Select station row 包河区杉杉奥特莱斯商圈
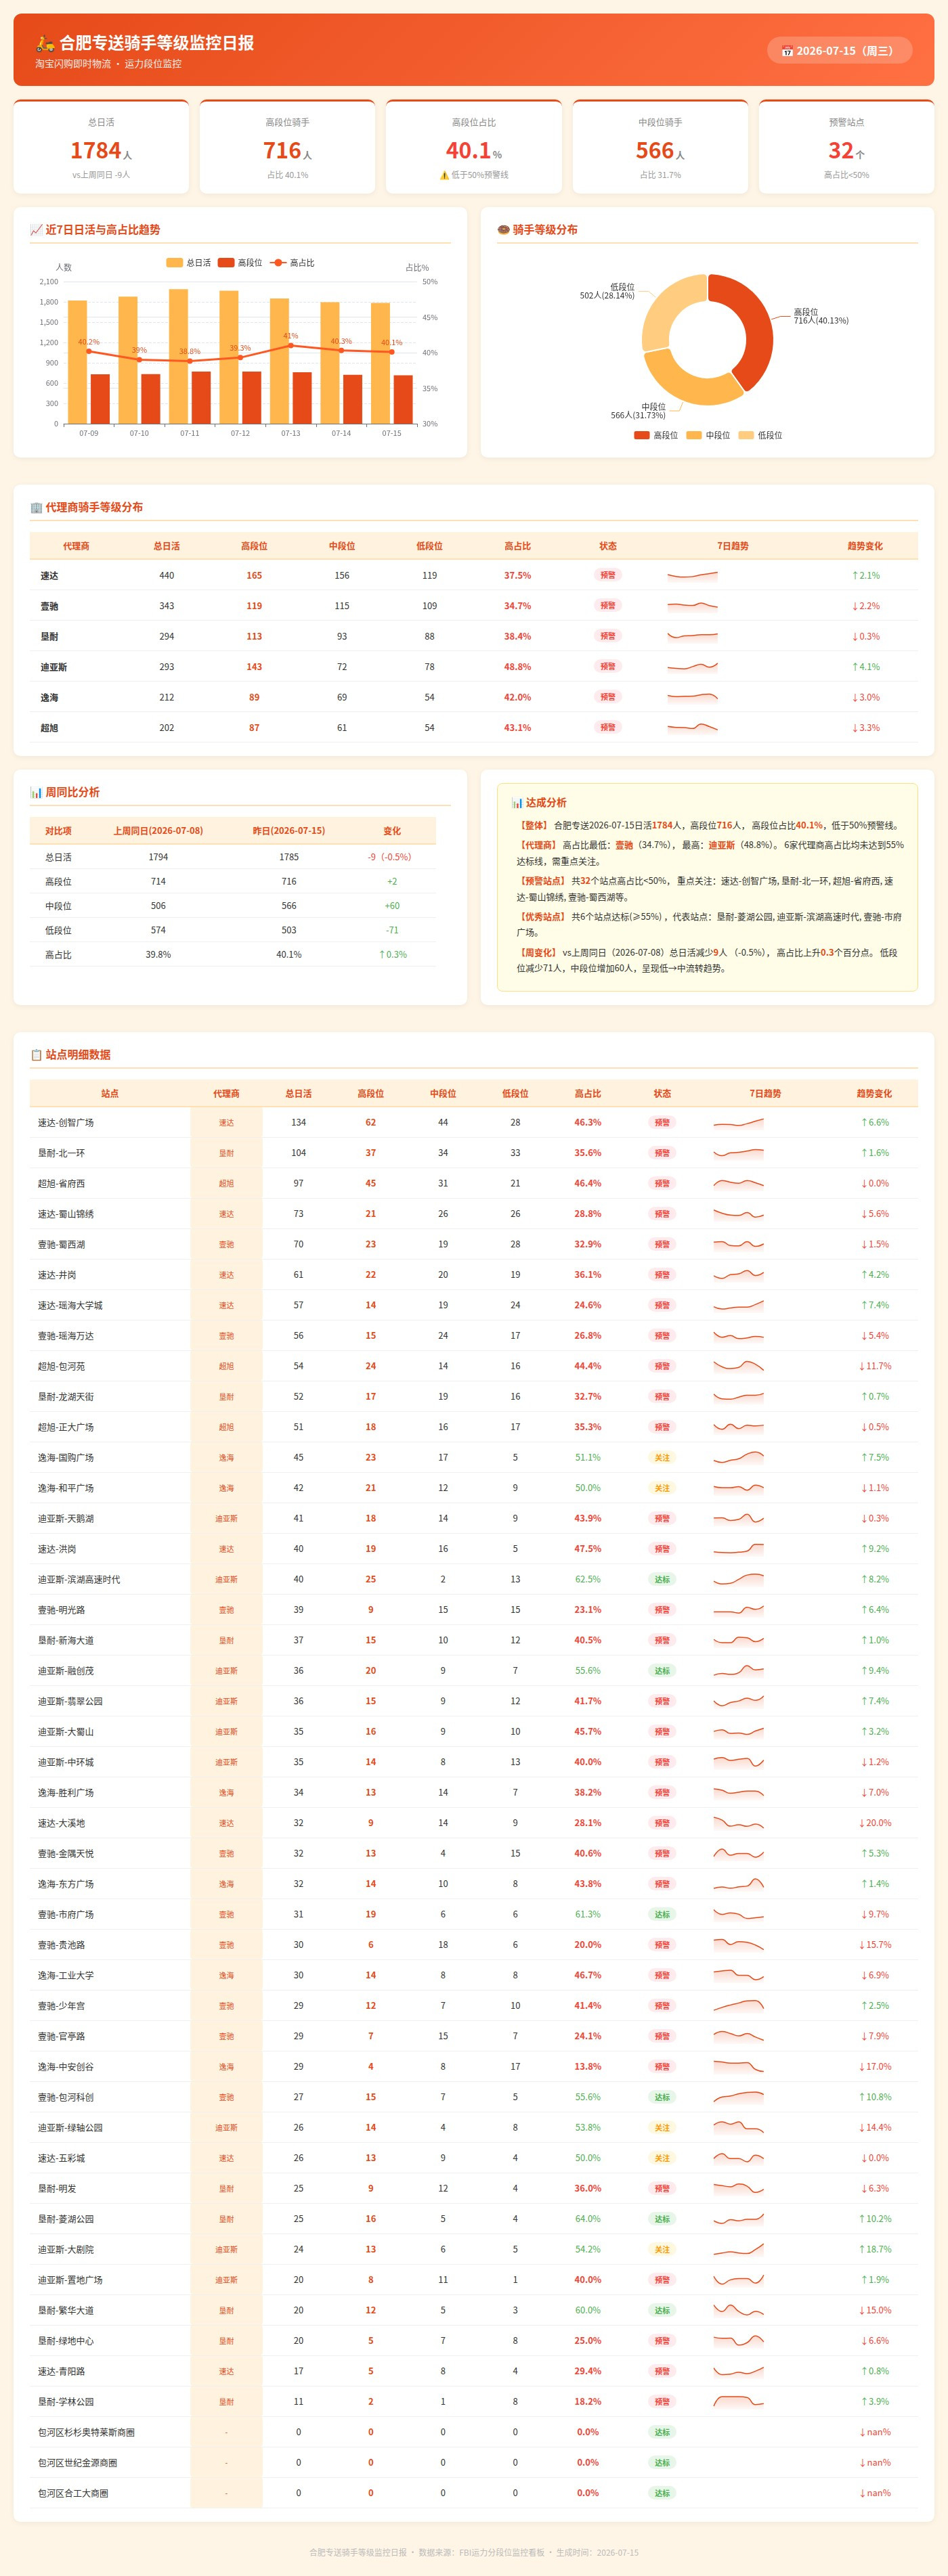The width and height of the screenshot is (948, 2576). tap(474, 2433)
